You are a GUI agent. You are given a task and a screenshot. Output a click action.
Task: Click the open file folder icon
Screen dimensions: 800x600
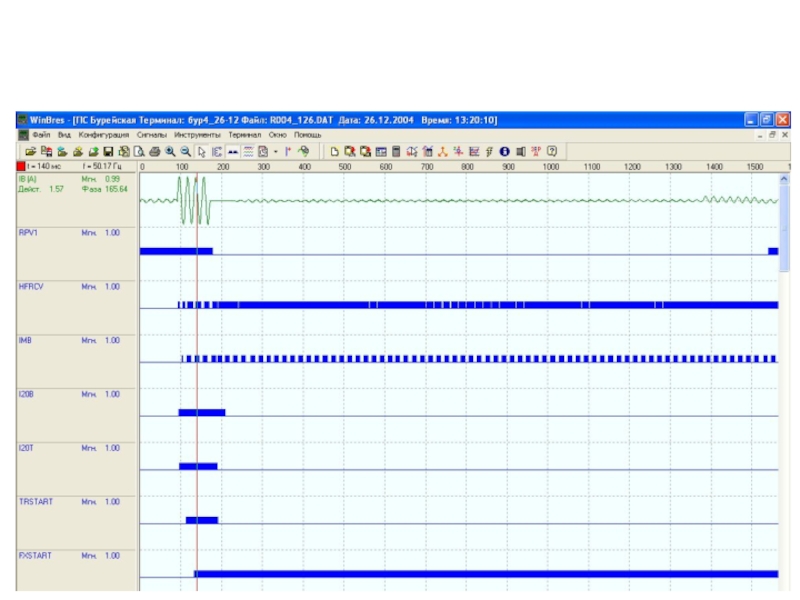point(30,151)
